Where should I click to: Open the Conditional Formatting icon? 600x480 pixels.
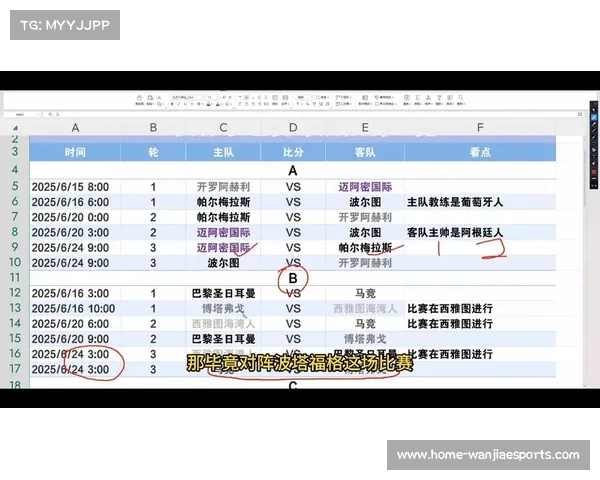pyautogui.click(x=365, y=98)
